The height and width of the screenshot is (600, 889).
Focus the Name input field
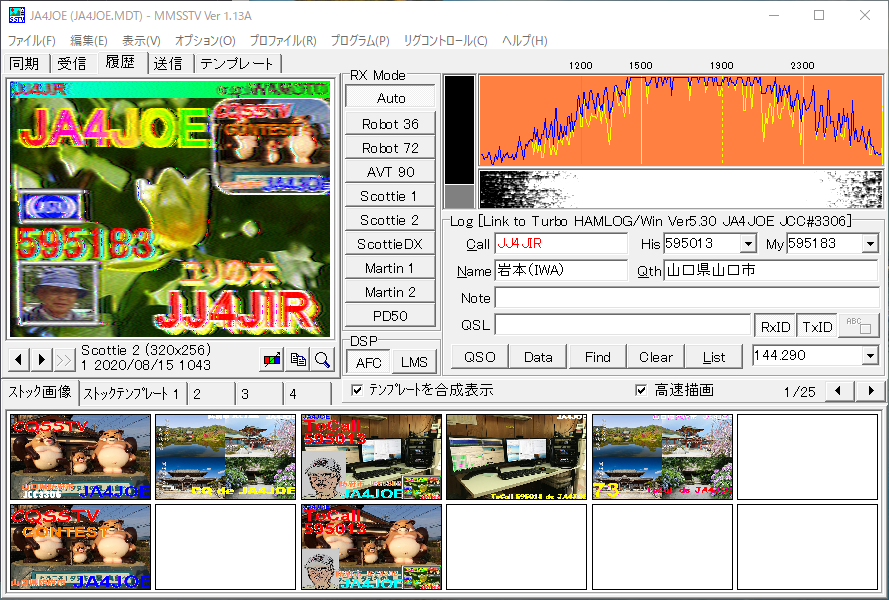[561, 270]
